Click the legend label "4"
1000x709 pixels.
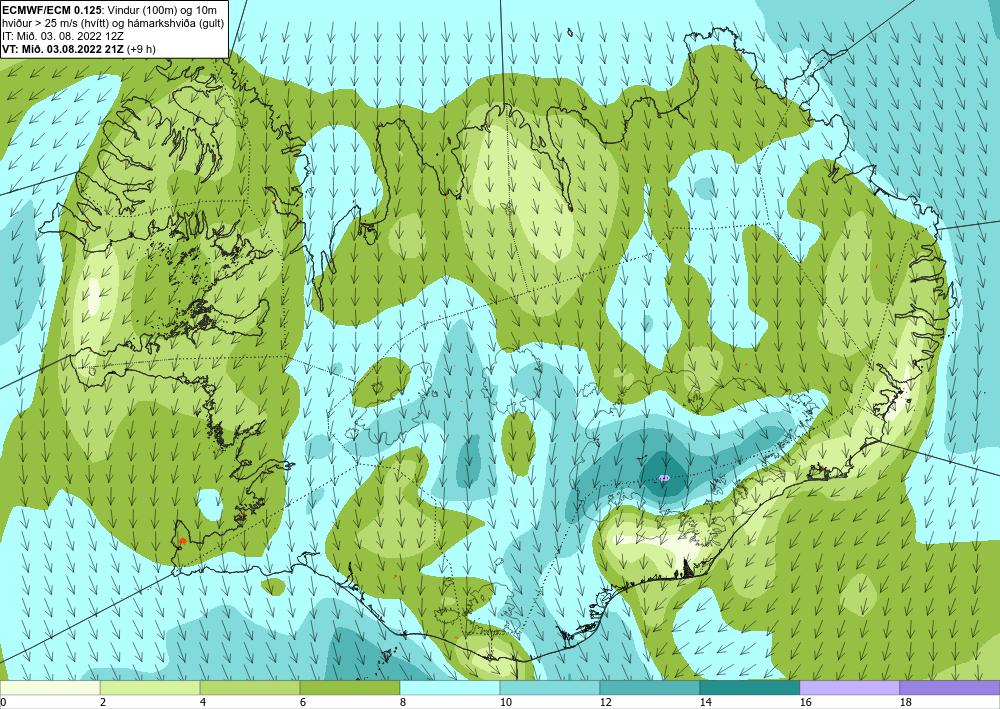[202, 703]
